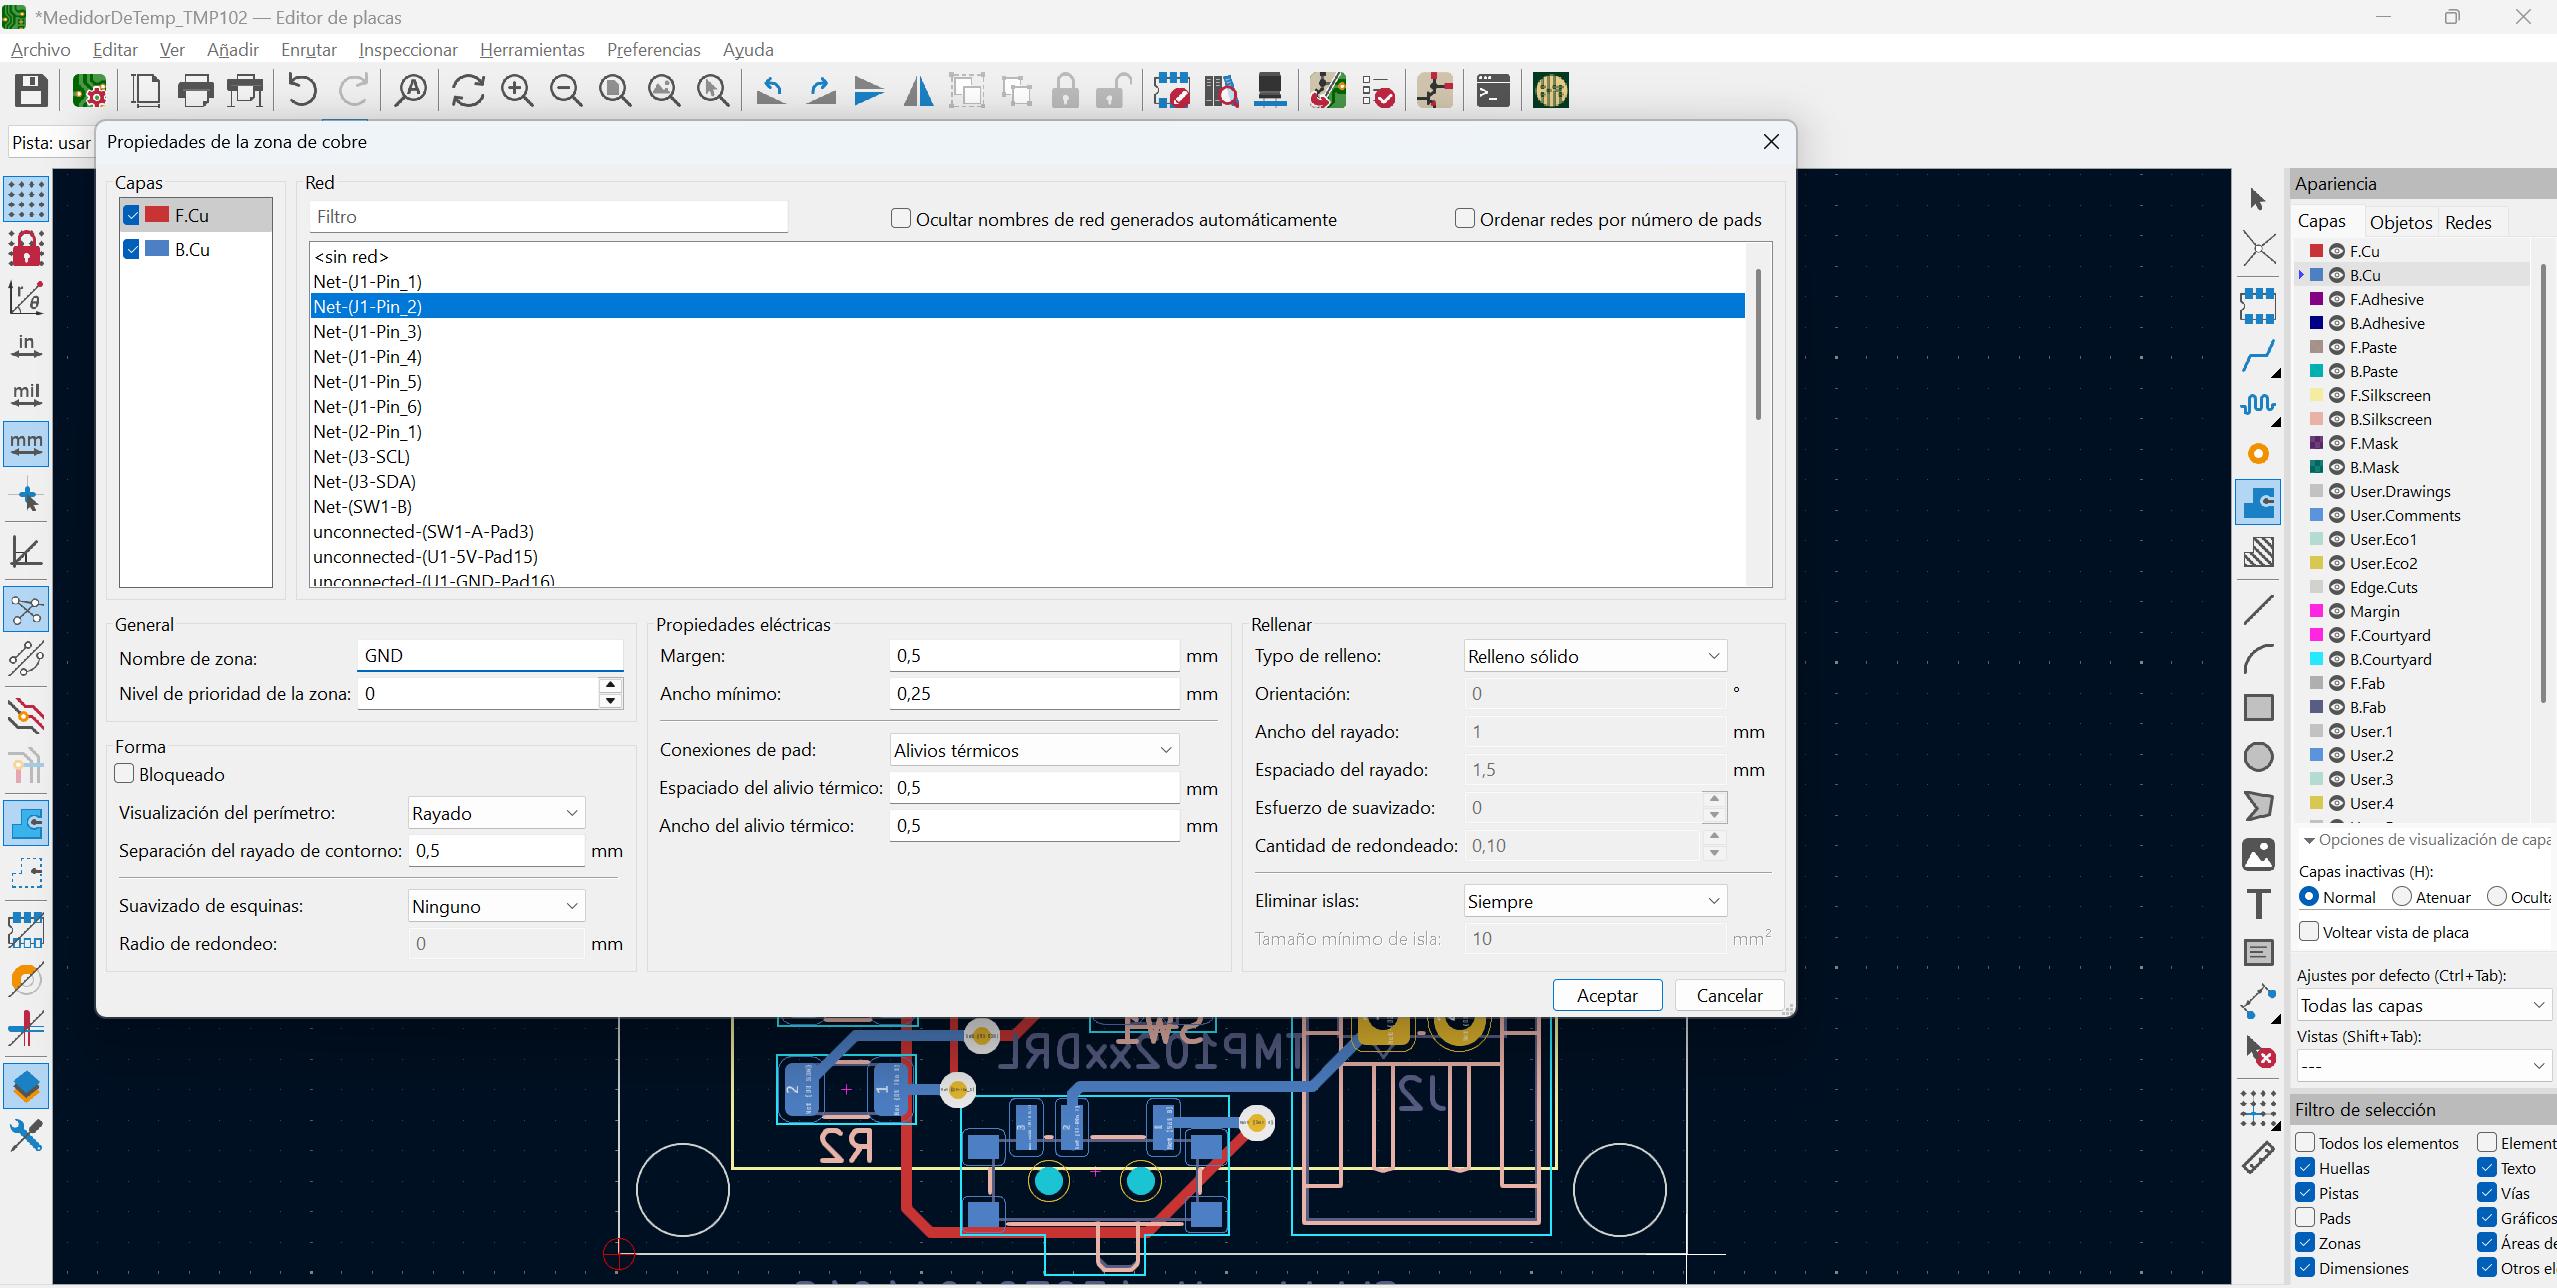The width and height of the screenshot is (2557, 1288).
Task: Open Eliminar islas dropdown
Action: pos(1595,901)
